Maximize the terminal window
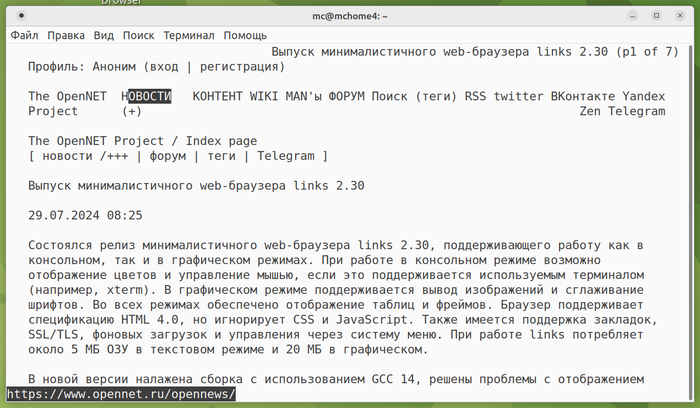This screenshot has width=700, height=408. tap(656, 16)
